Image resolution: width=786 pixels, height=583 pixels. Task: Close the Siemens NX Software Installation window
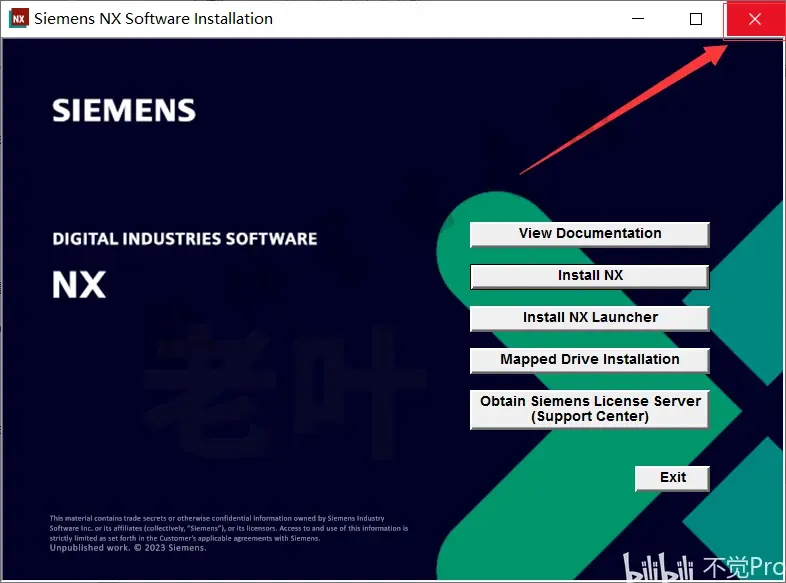754,19
